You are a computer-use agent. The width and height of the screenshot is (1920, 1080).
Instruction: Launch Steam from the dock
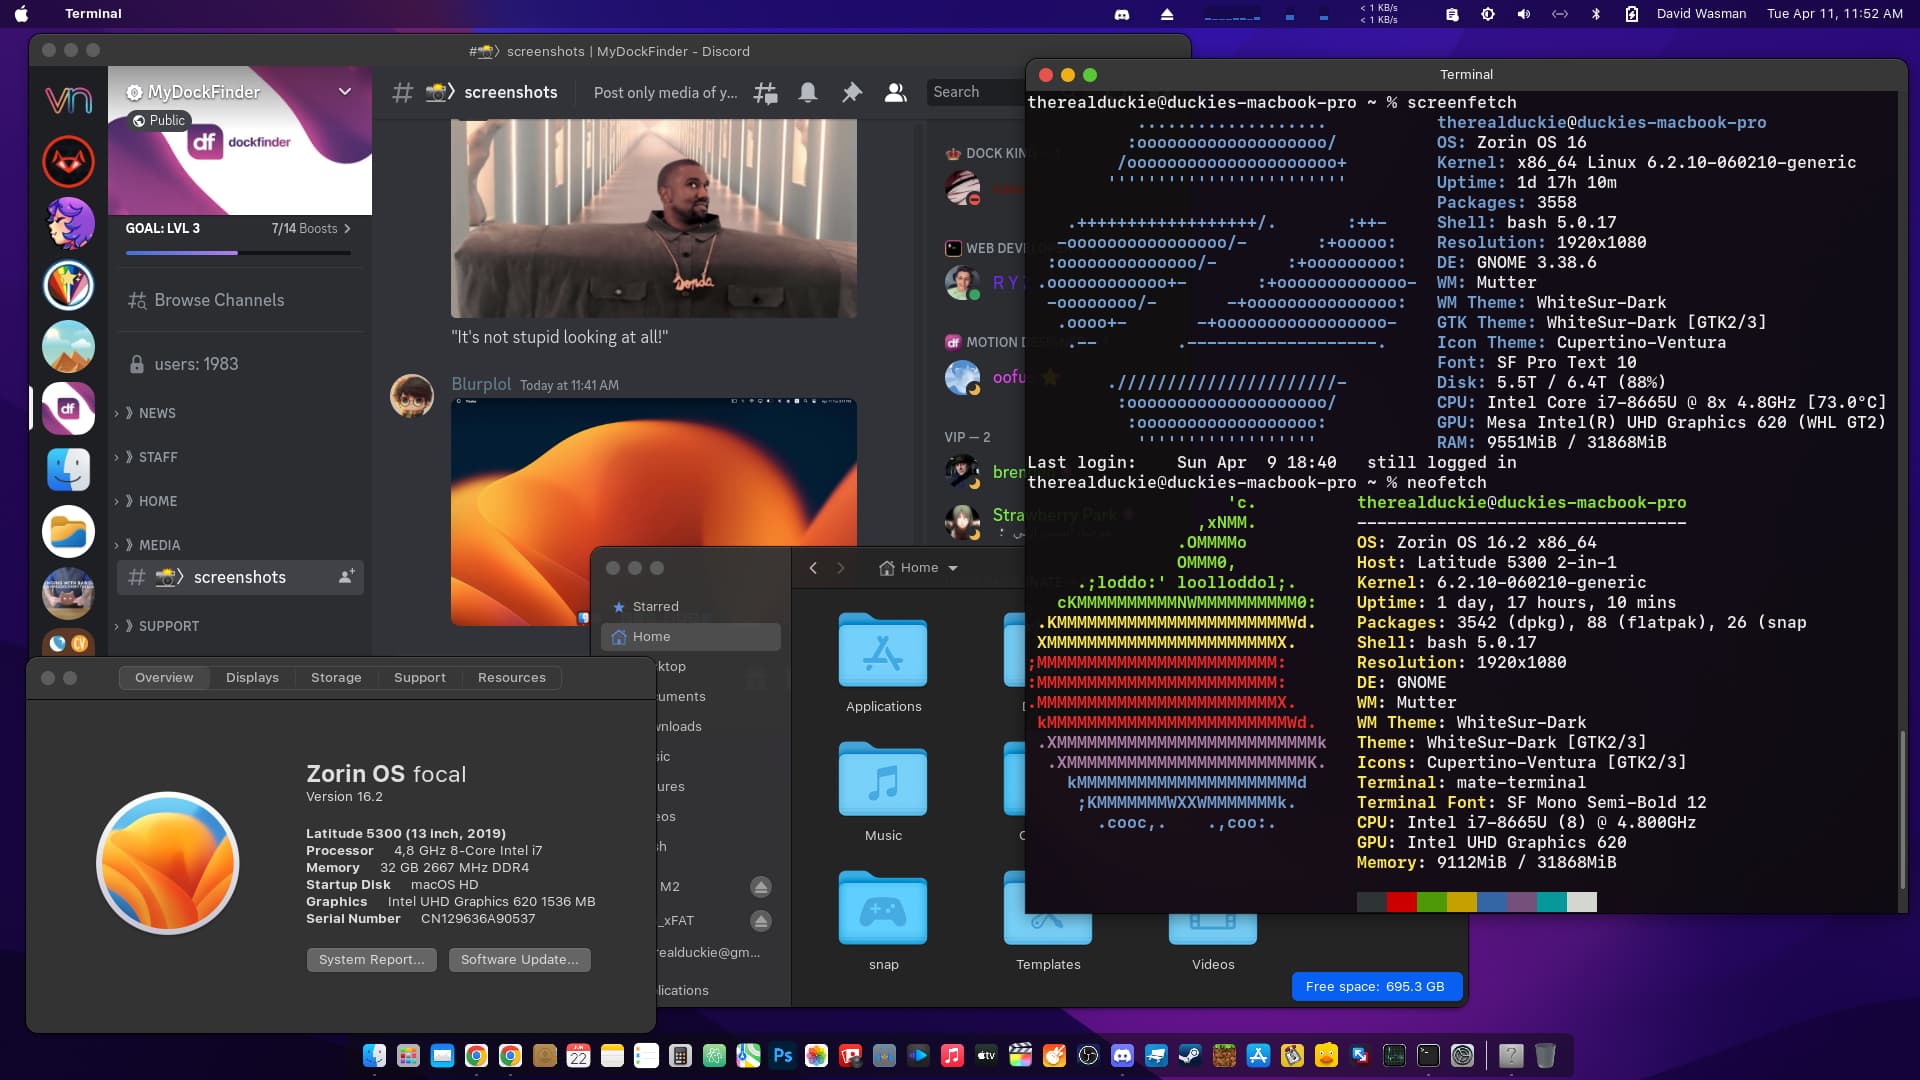[x=1190, y=1056]
